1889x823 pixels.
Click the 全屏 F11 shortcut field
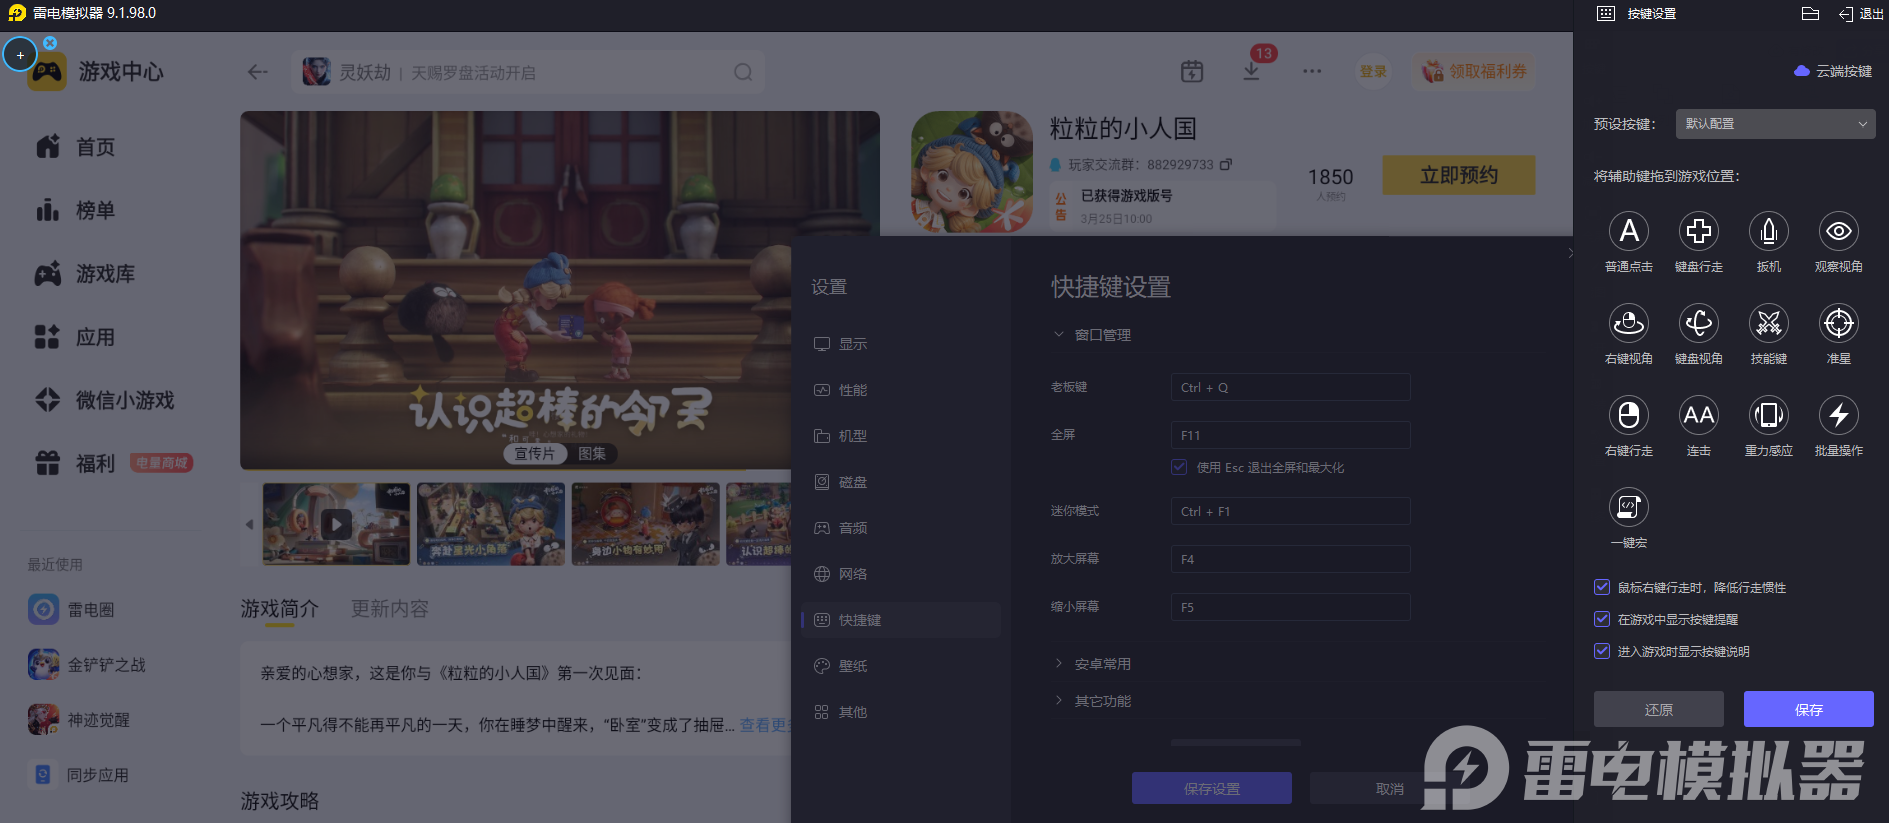(1291, 435)
